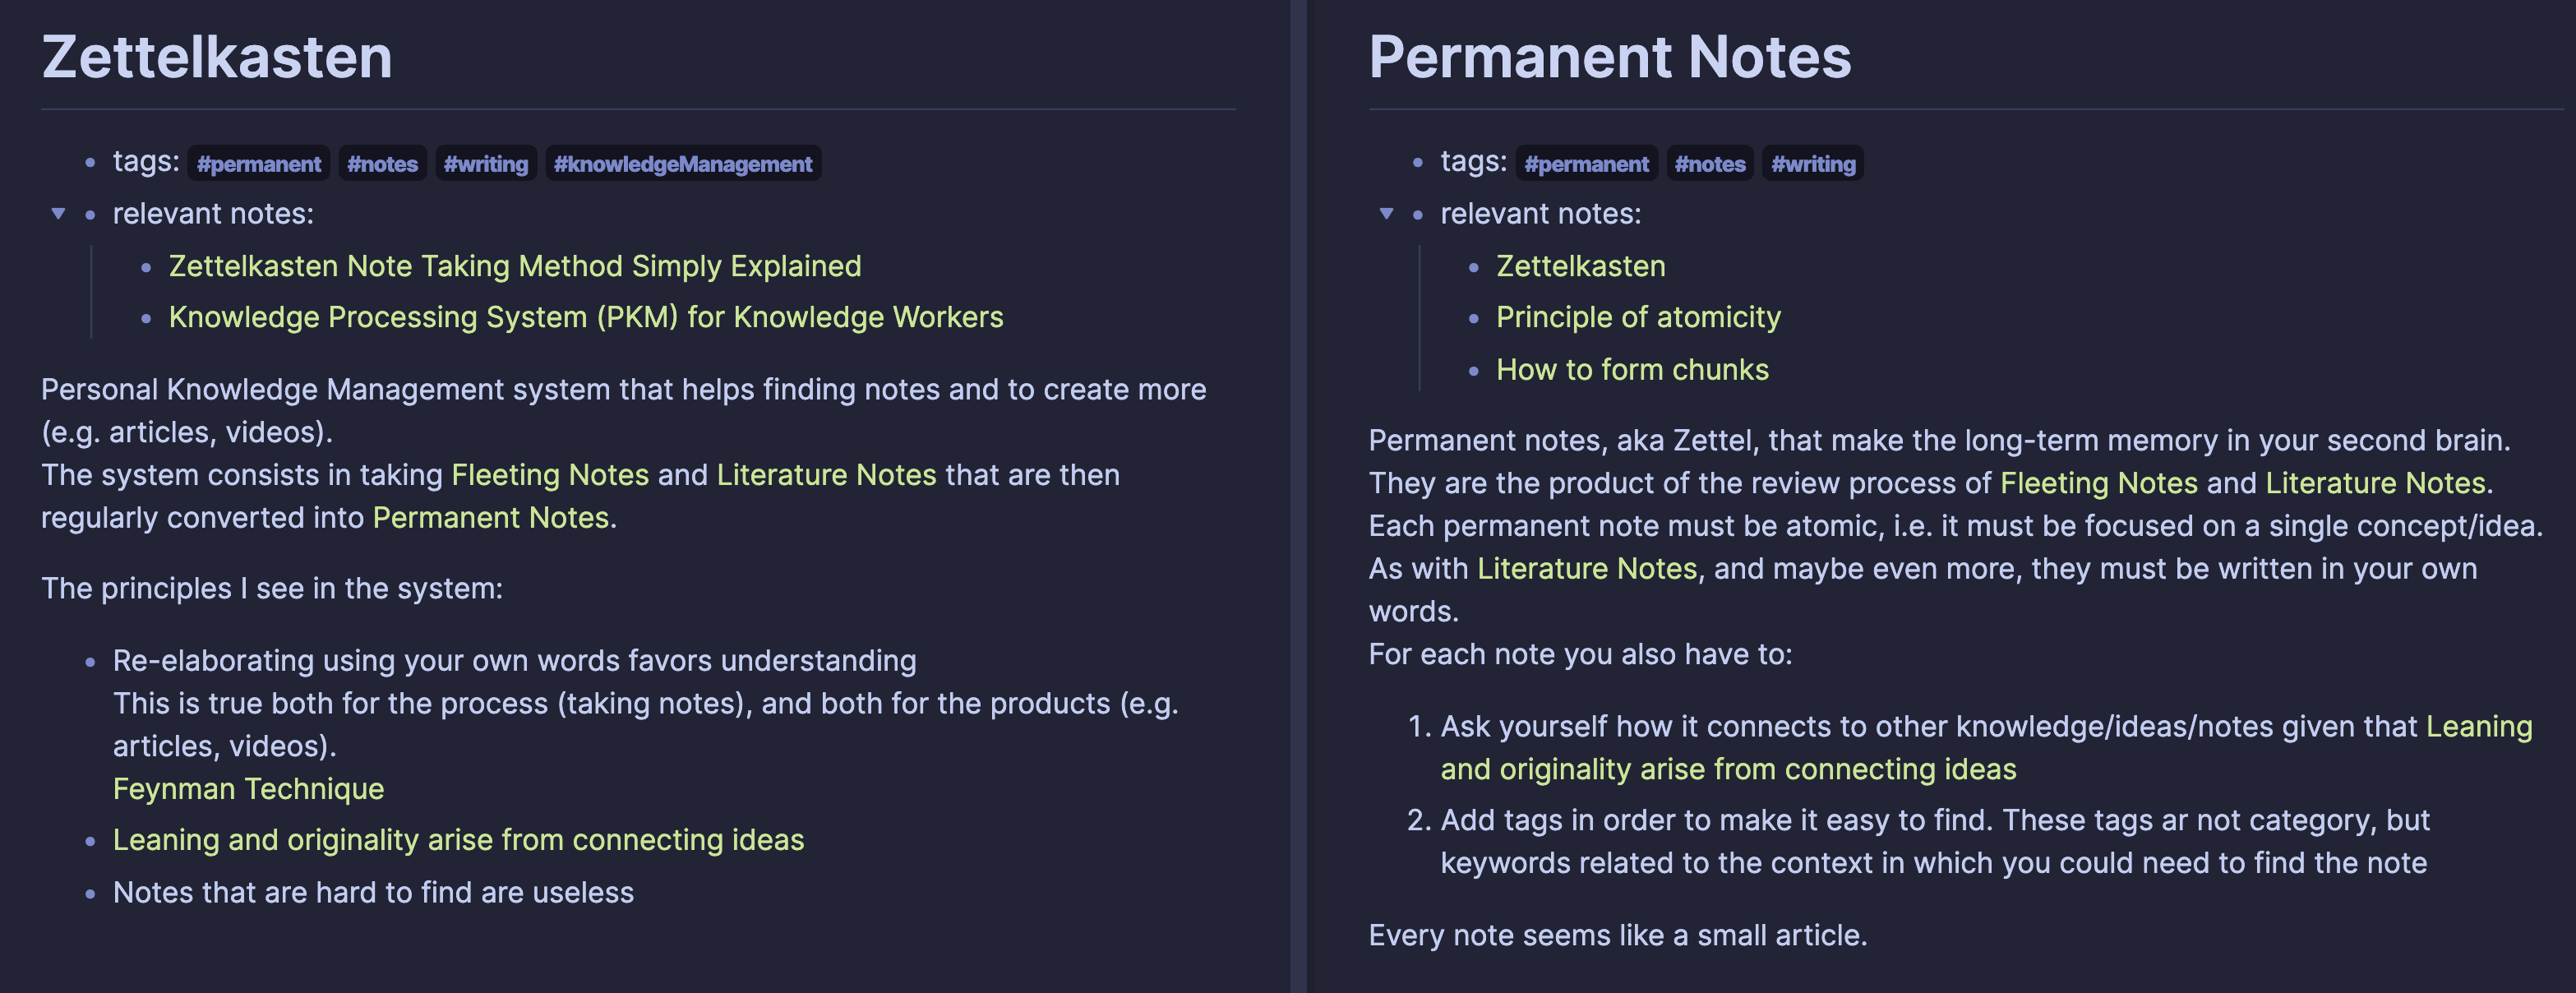Follow the Knowledge Processing System (PKM) link
2576x993 pixels.
[x=585, y=317]
